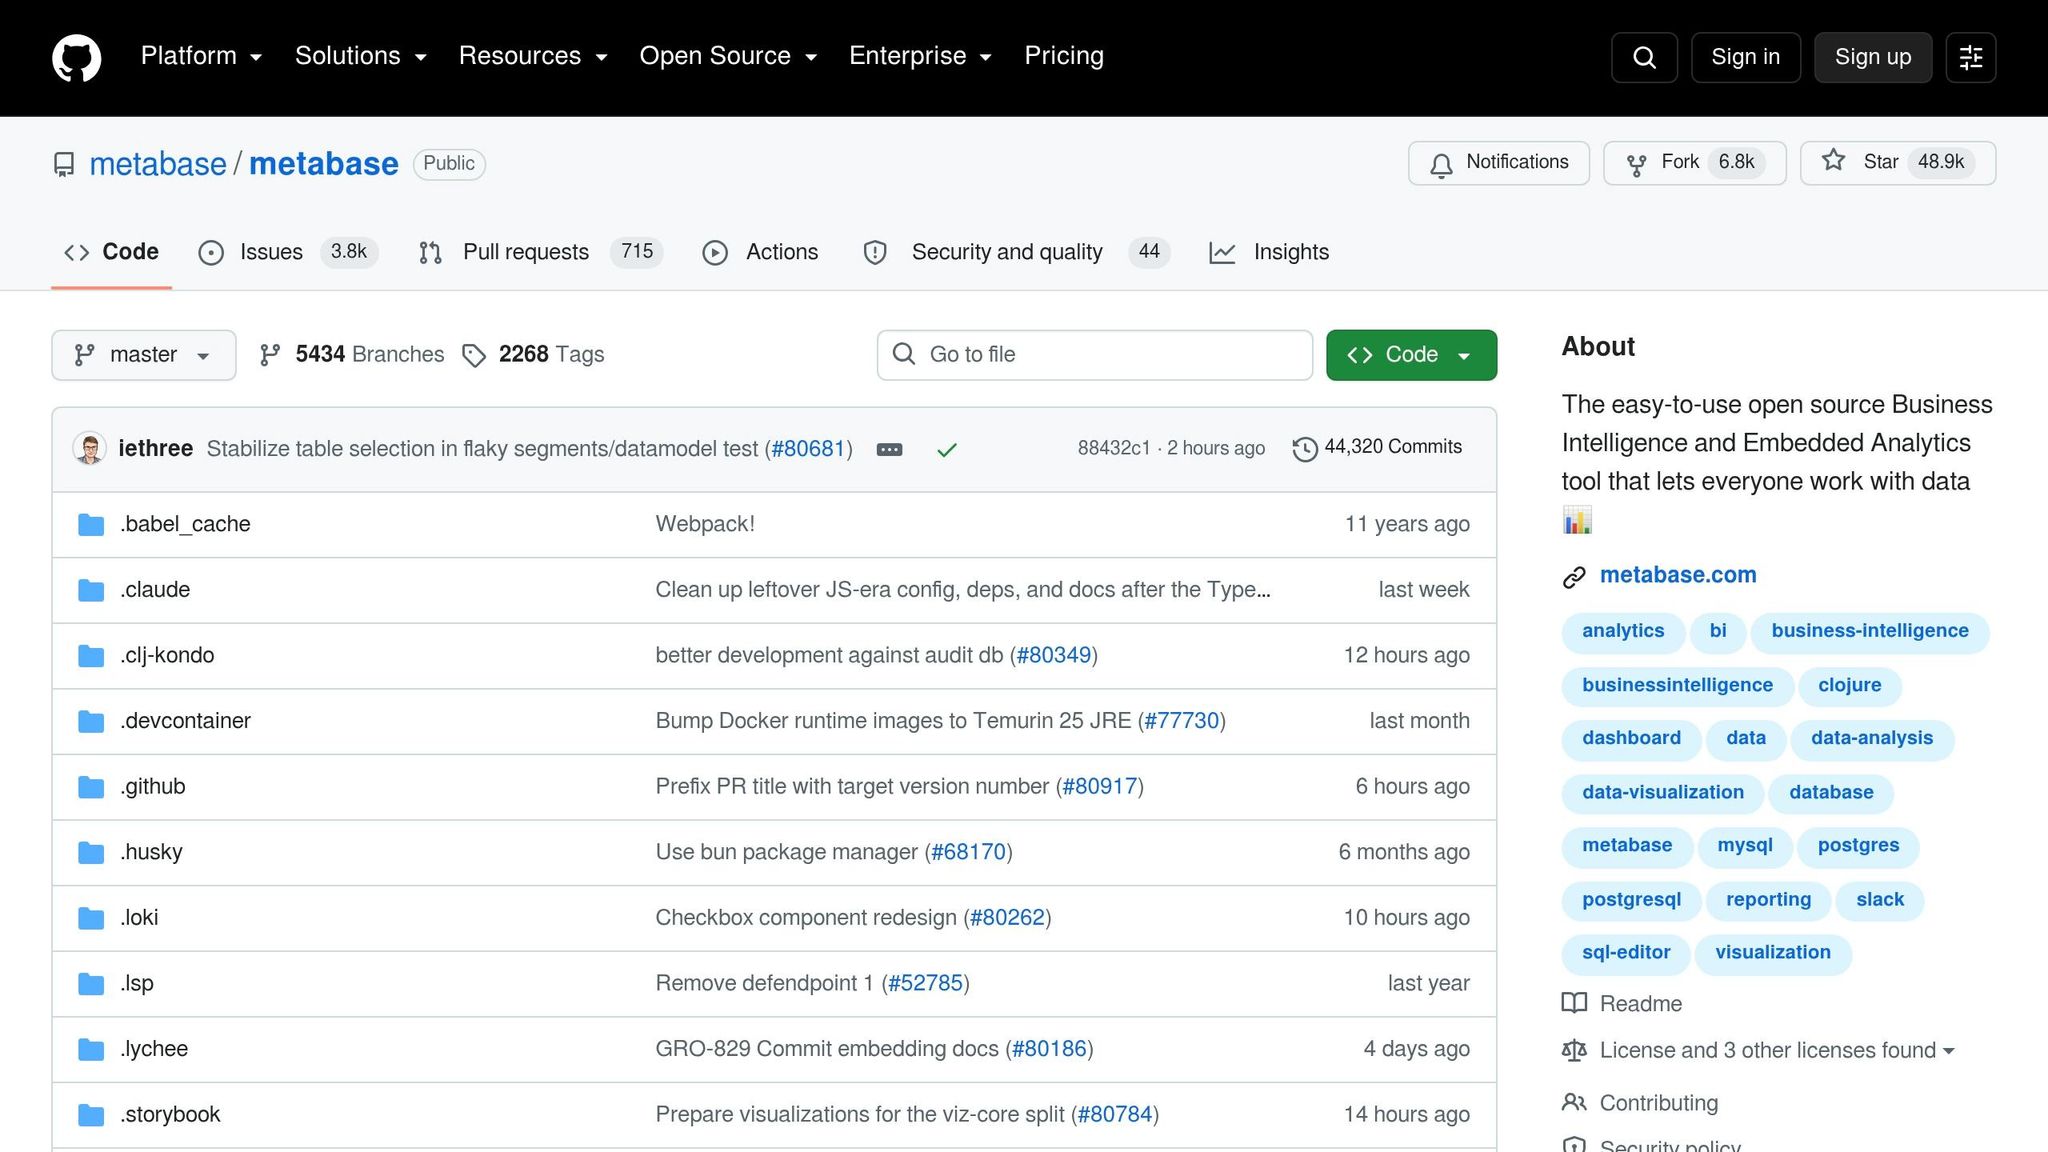Open the commit history clock icon
2048x1152 pixels.
pos(1304,449)
